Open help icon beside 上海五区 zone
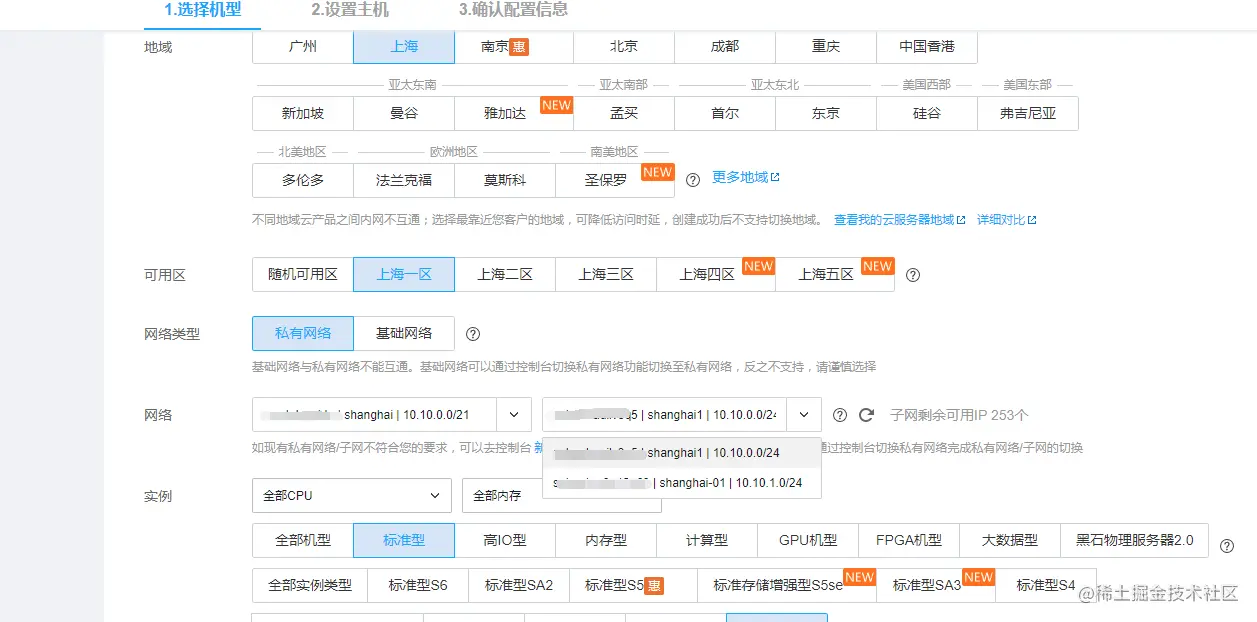The image size is (1257, 622). [x=912, y=275]
